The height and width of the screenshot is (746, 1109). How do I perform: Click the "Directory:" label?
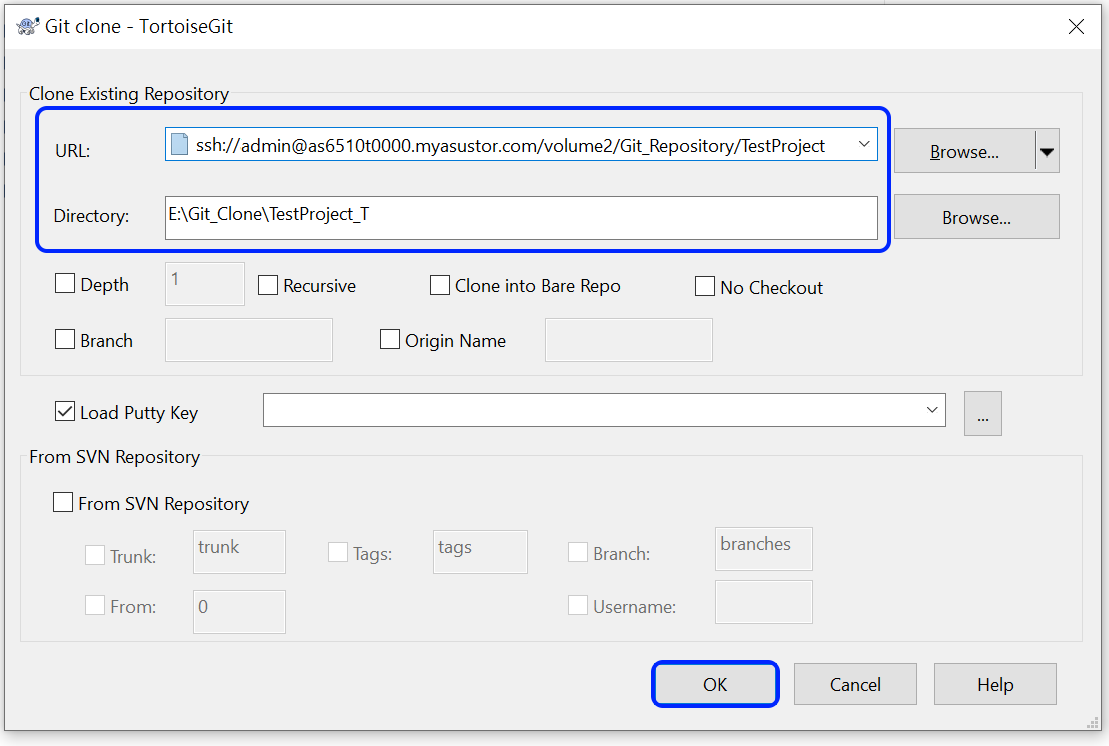(91, 216)
